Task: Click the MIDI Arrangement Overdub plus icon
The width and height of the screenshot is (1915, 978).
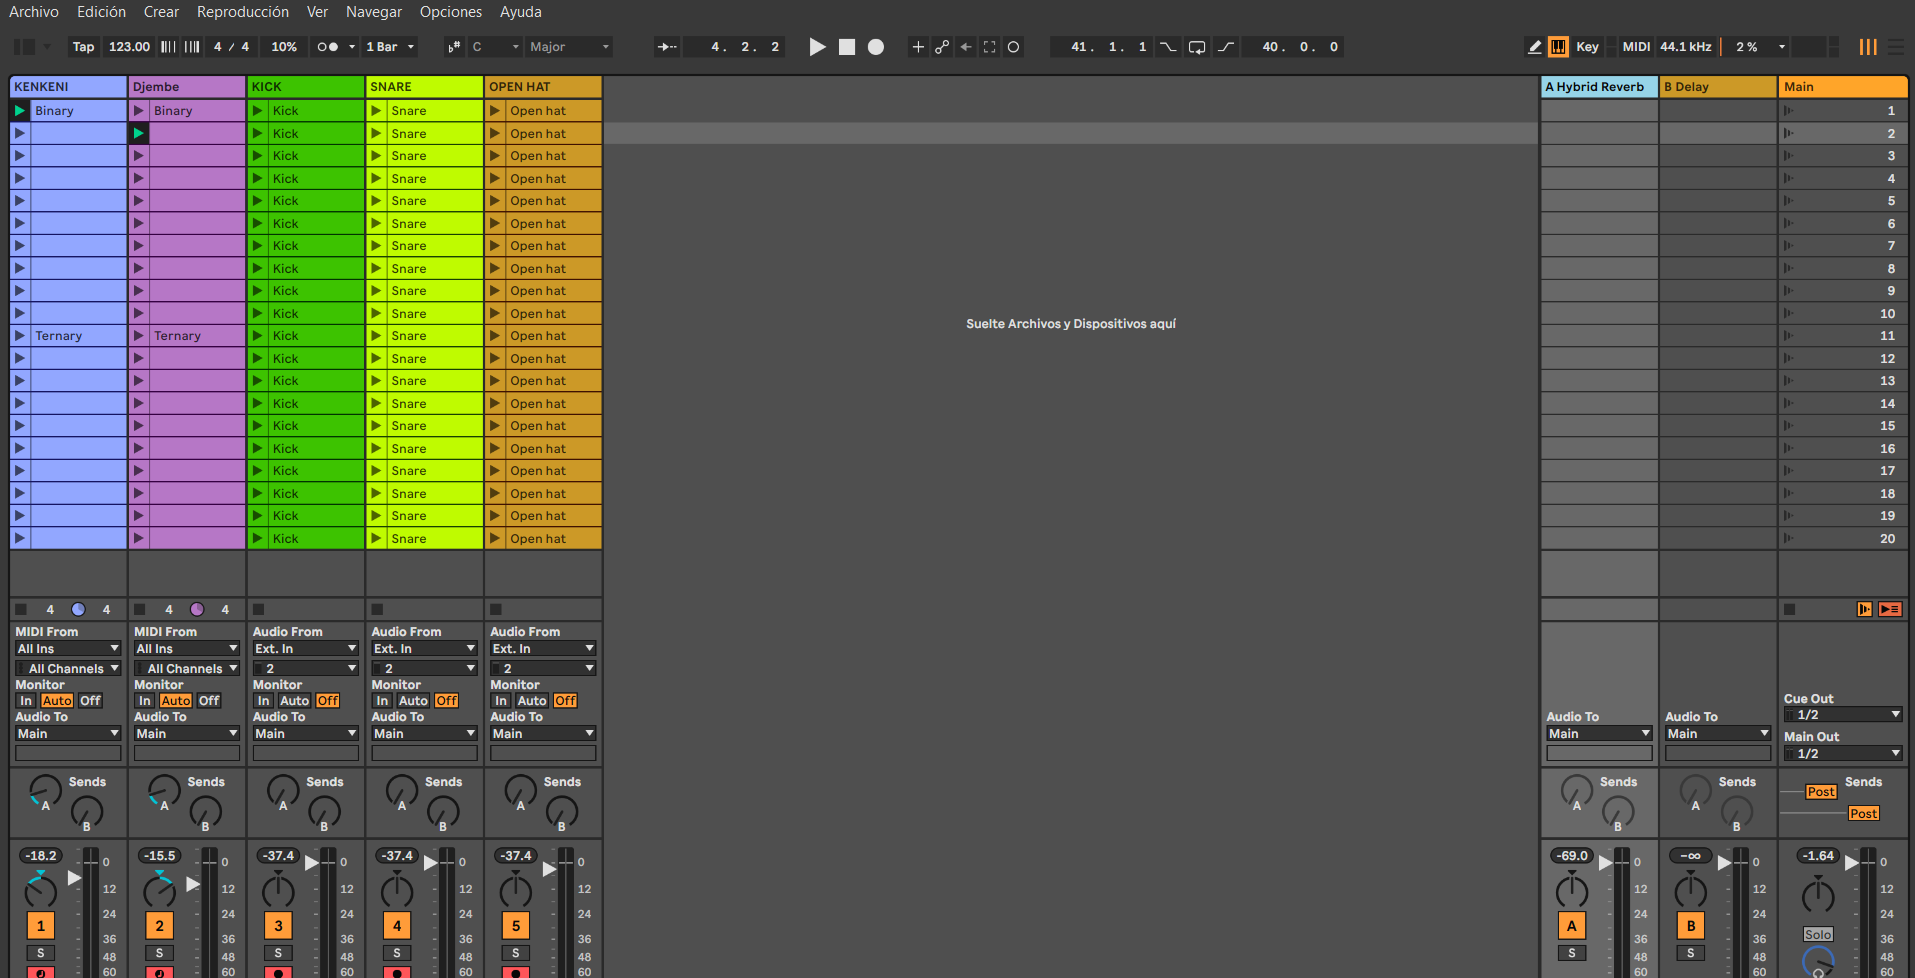Action: click(918, 47)
